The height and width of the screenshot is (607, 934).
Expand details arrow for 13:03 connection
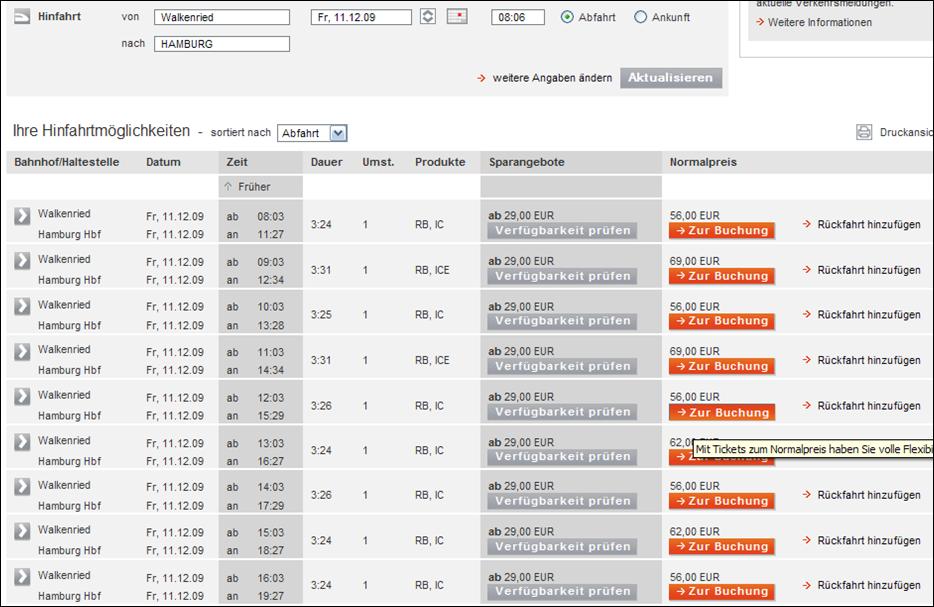coord(22,442)
